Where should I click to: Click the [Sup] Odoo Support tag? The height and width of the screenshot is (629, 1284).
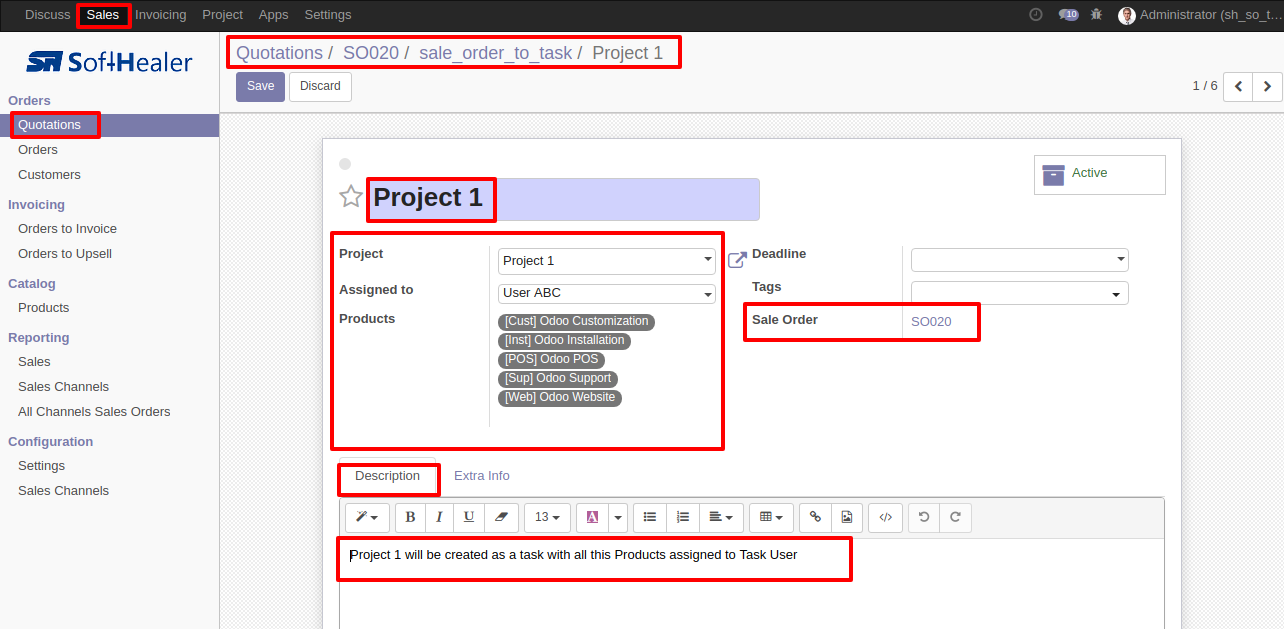(x=558, y=379)
